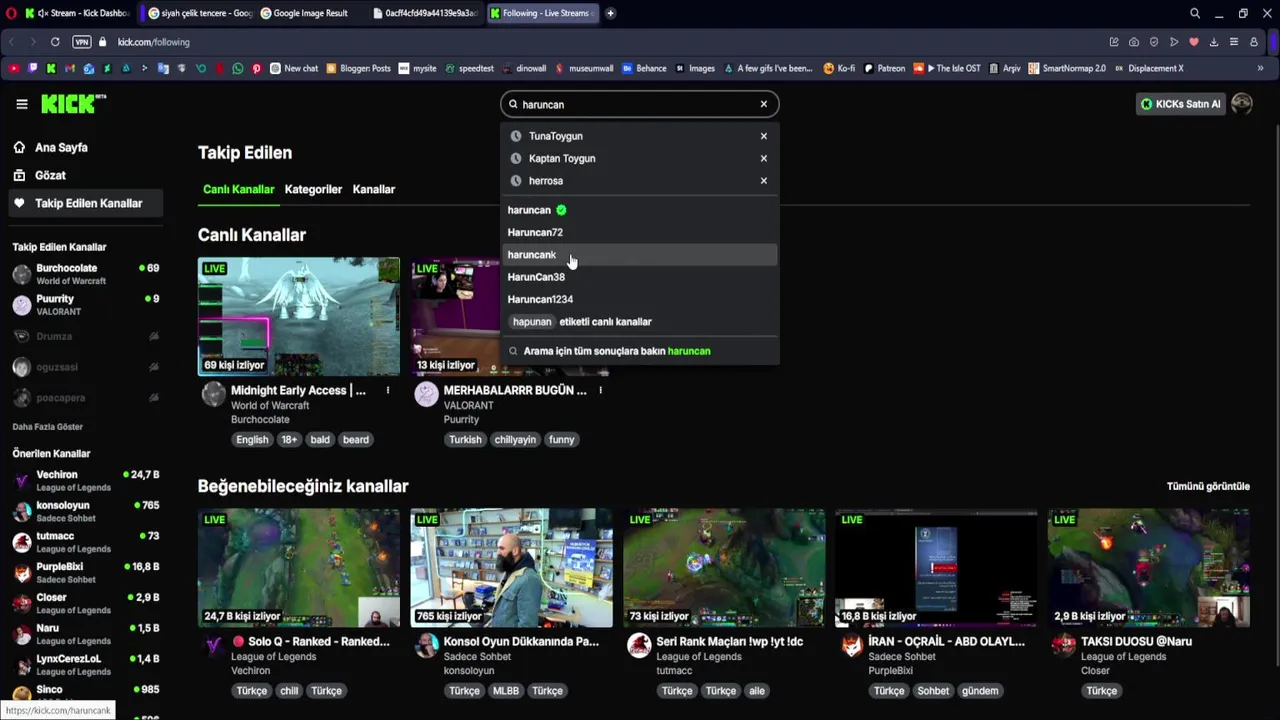The image size is (1280, 720).
Task: Remove 'TunaToygun' from recent searches
Action: 763,136
